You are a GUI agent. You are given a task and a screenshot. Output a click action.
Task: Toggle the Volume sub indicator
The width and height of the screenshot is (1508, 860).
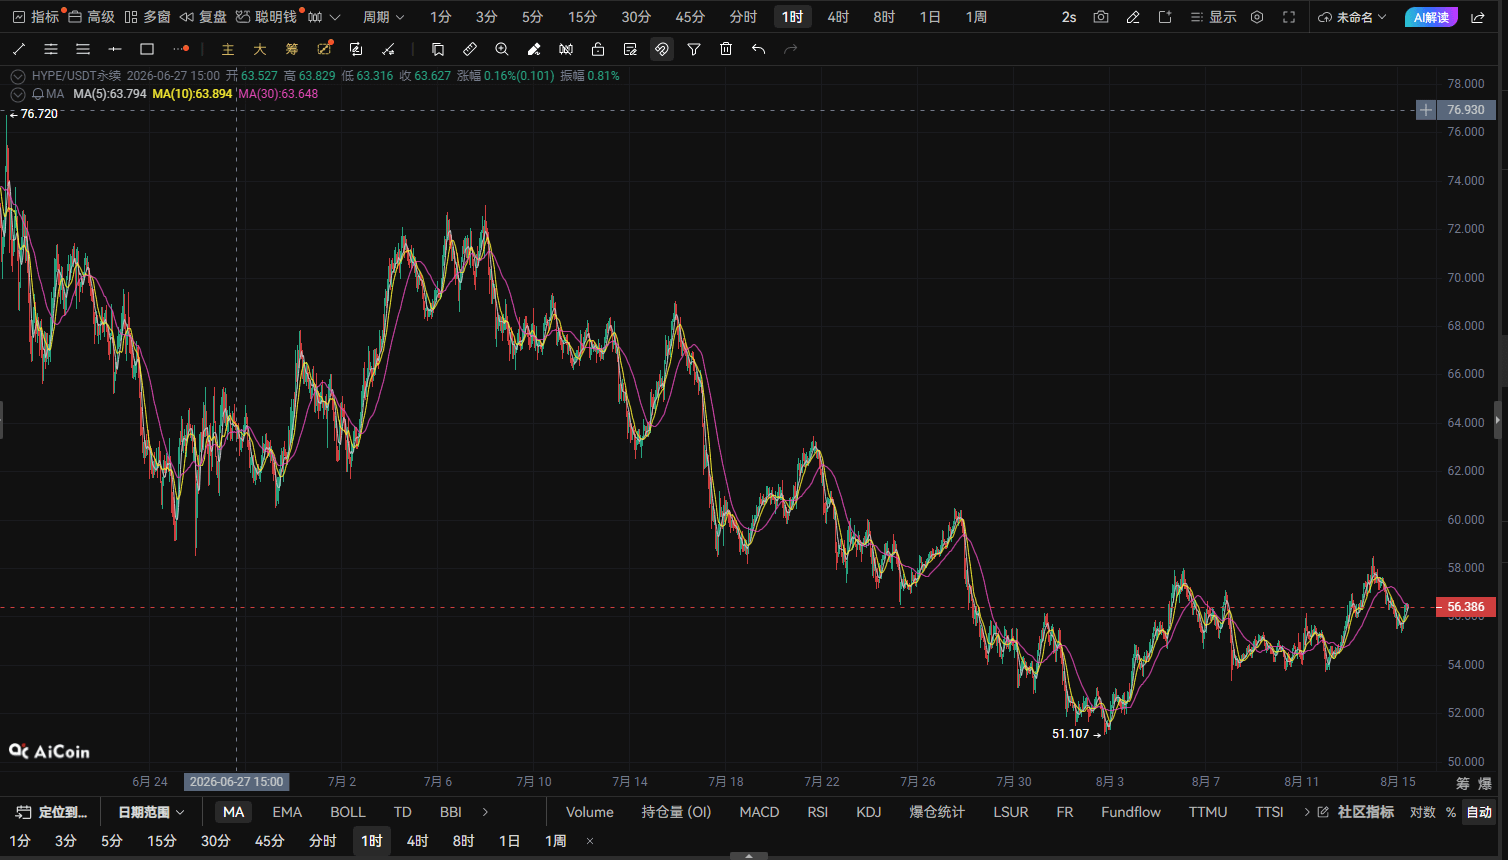[x=590, y=812]
